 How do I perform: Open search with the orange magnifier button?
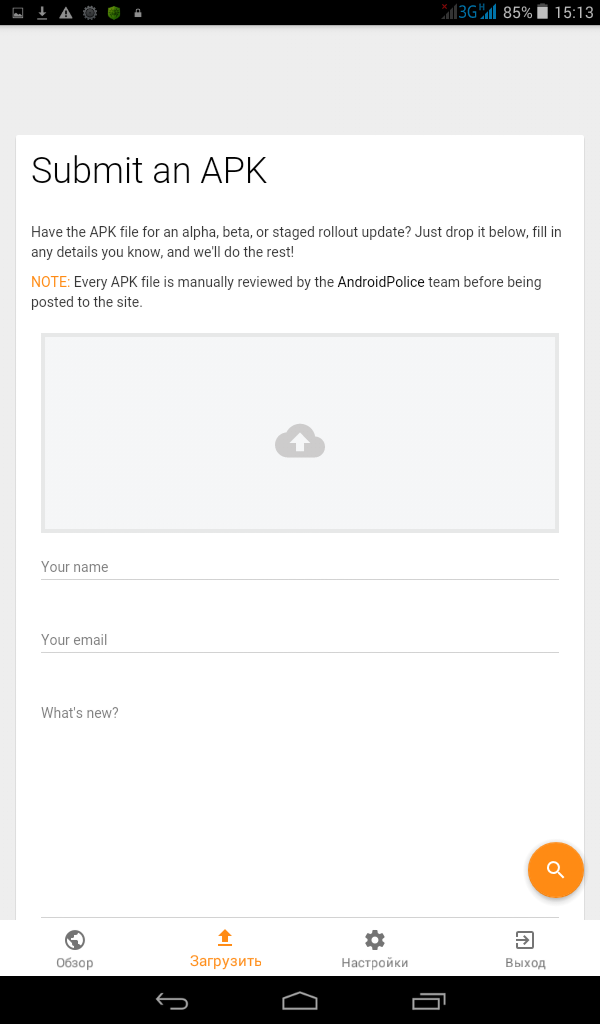tap(556, 870)
